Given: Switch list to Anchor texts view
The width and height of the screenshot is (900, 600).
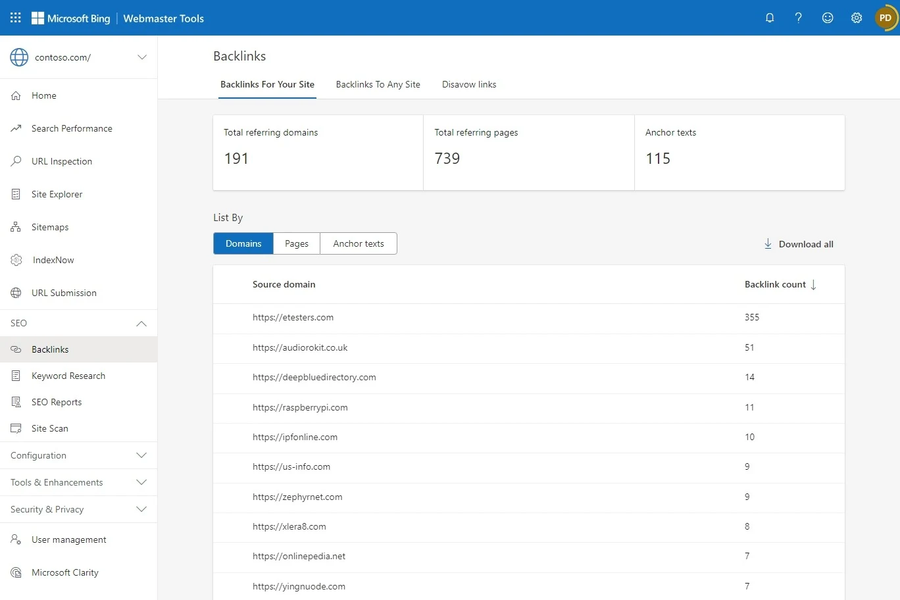Looking at the screenshot, I should click(358, 244).
